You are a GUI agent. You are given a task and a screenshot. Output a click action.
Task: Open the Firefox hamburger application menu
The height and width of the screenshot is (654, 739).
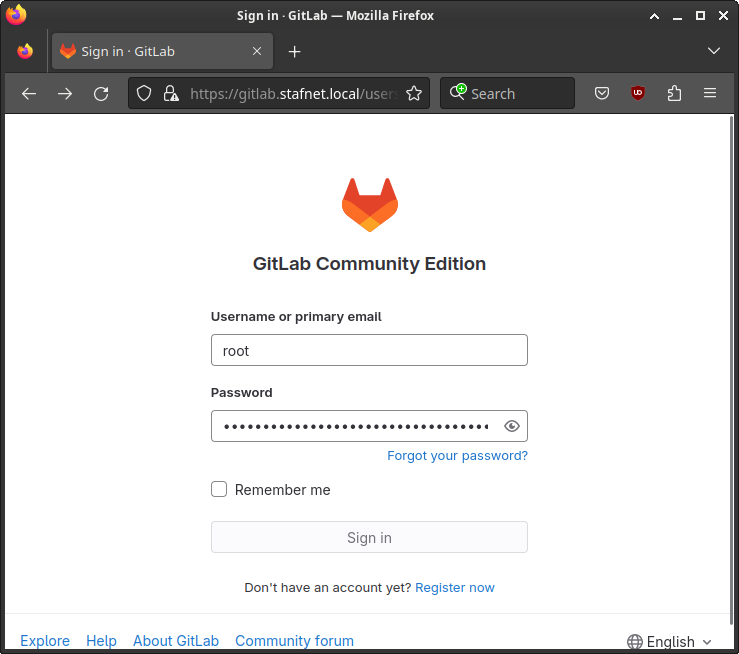[710, 93]
